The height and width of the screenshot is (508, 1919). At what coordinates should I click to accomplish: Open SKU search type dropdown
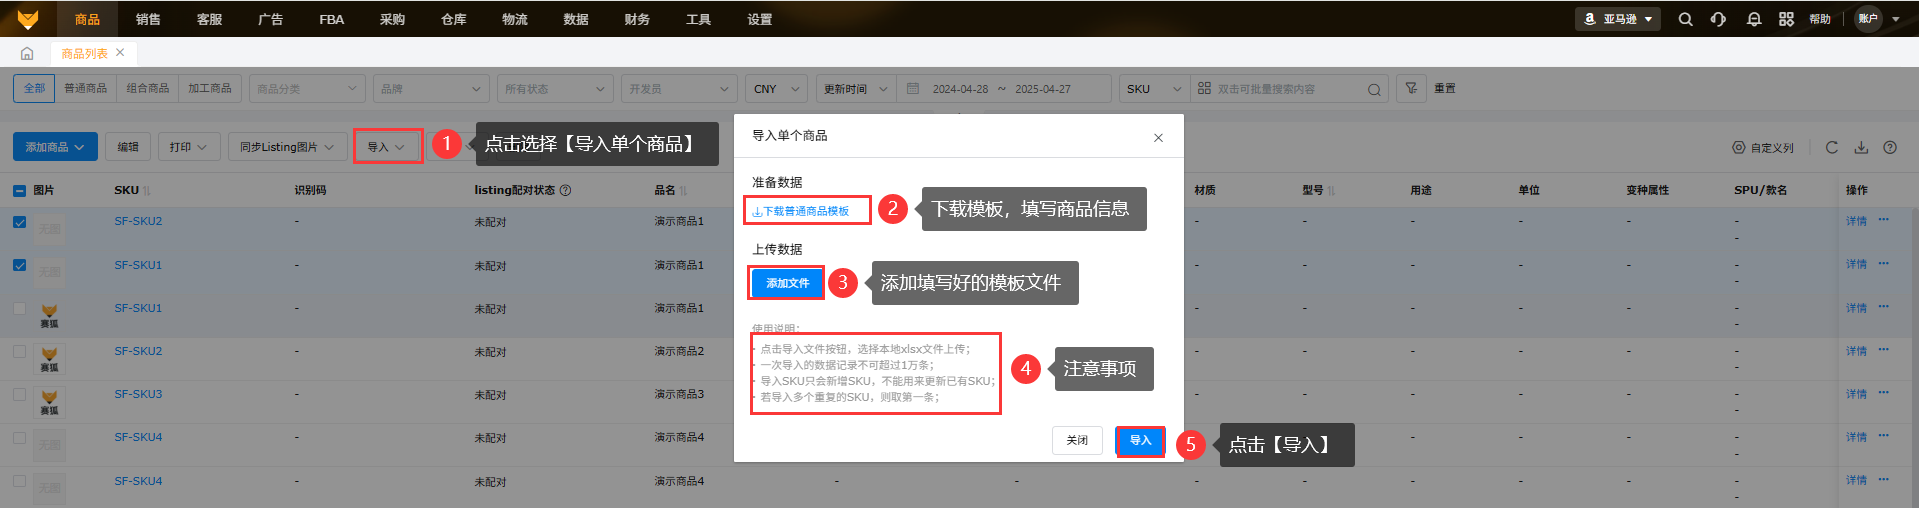[x=1154, y=88]
